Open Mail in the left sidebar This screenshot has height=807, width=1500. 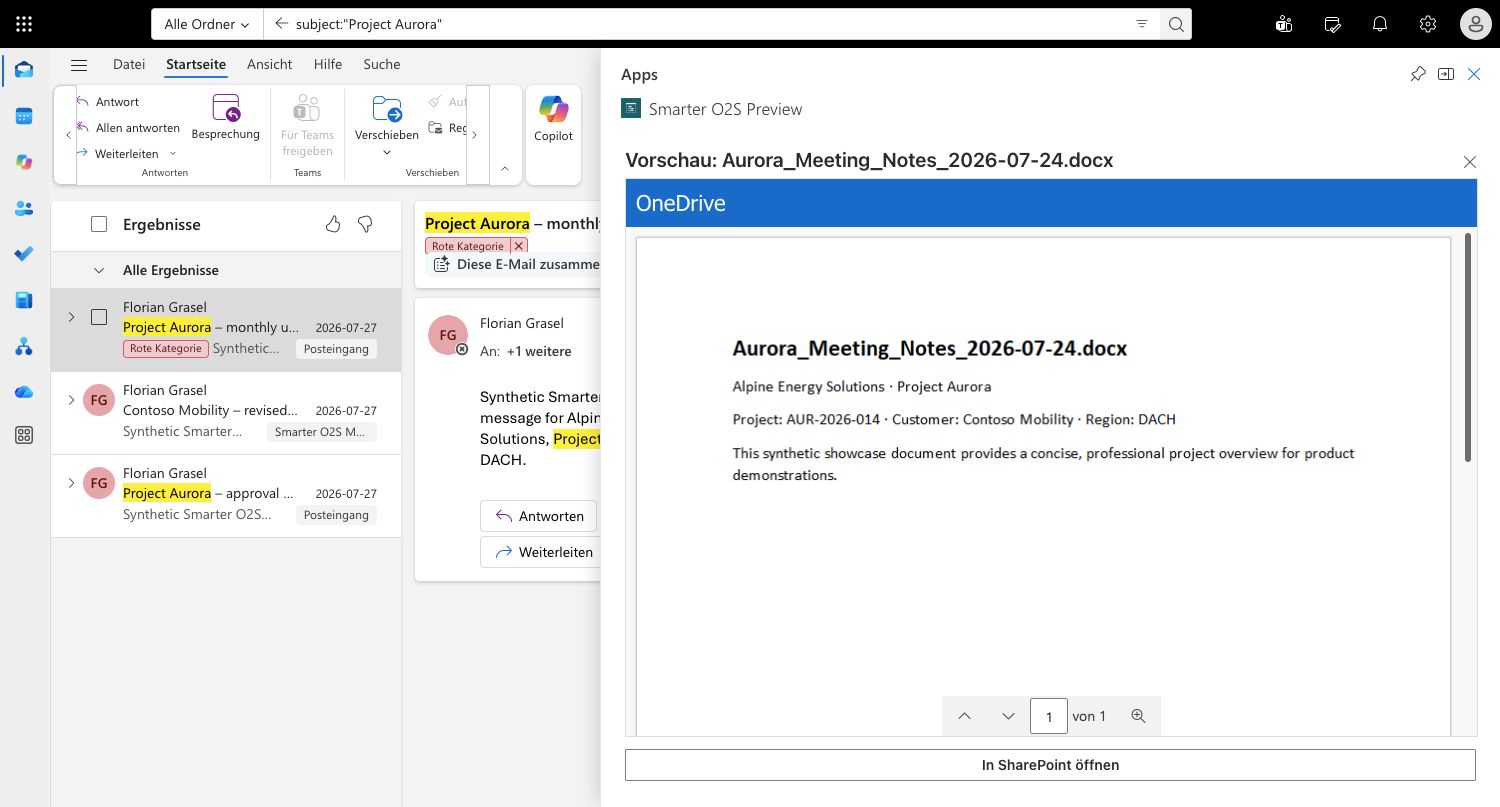24,70
